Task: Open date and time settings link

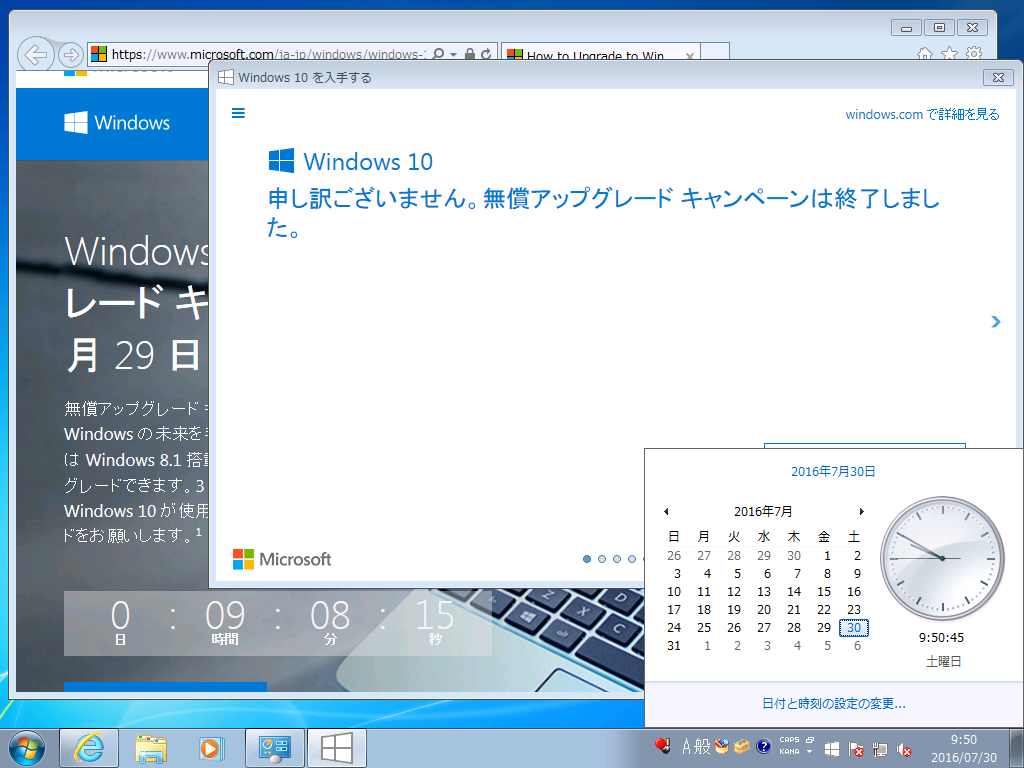Action: 833,704
